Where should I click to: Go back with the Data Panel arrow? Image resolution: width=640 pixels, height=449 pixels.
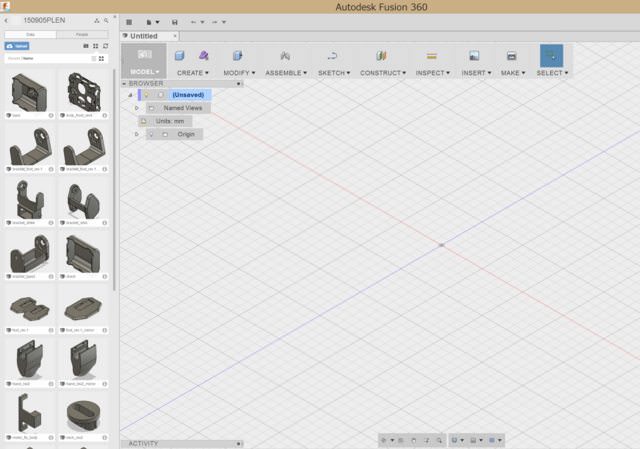(7, 20)
